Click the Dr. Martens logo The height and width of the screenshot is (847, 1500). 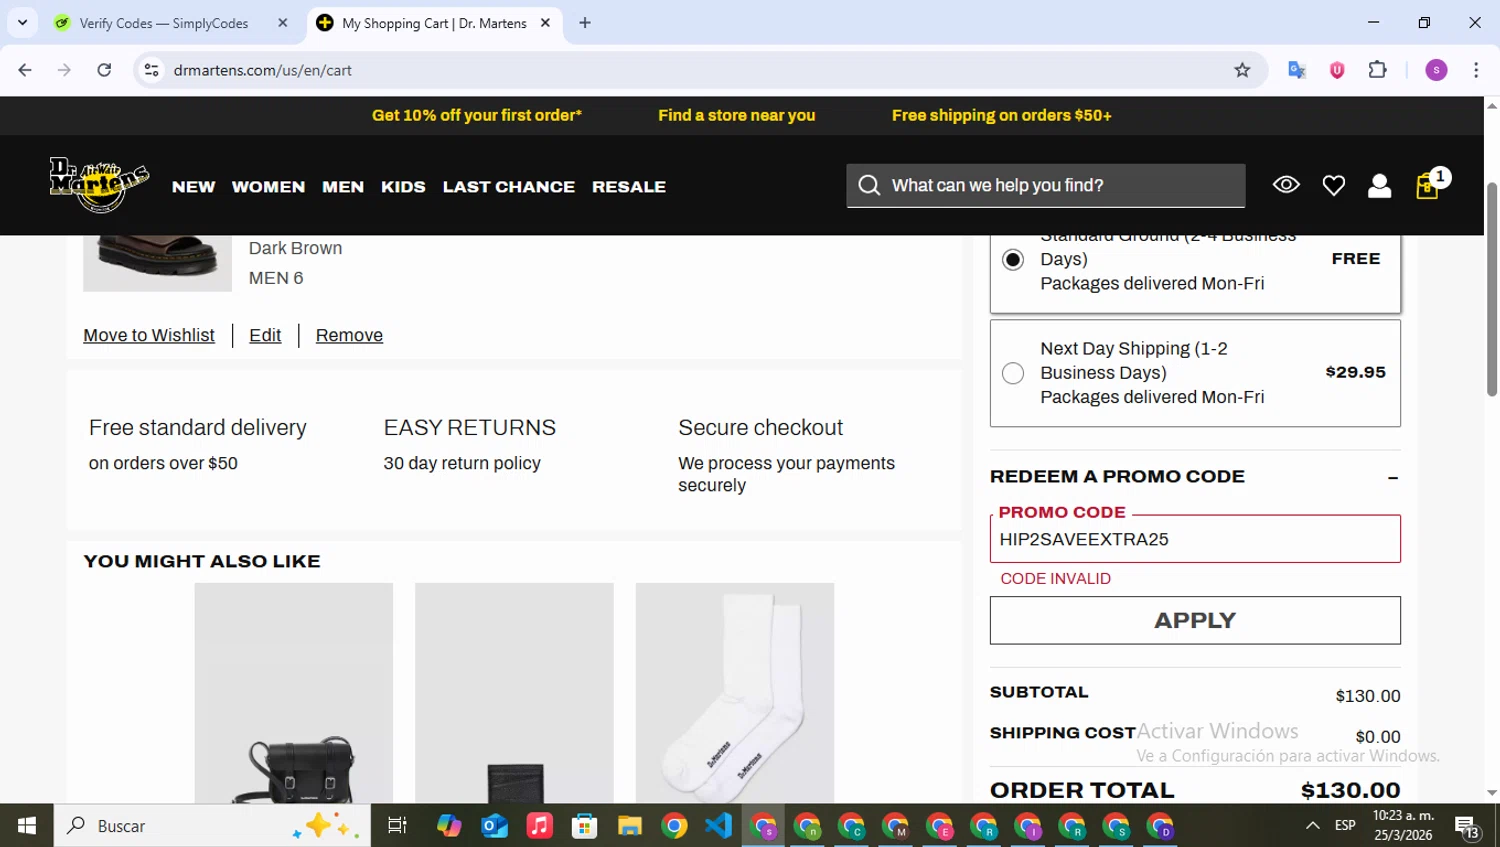[100, 185]
